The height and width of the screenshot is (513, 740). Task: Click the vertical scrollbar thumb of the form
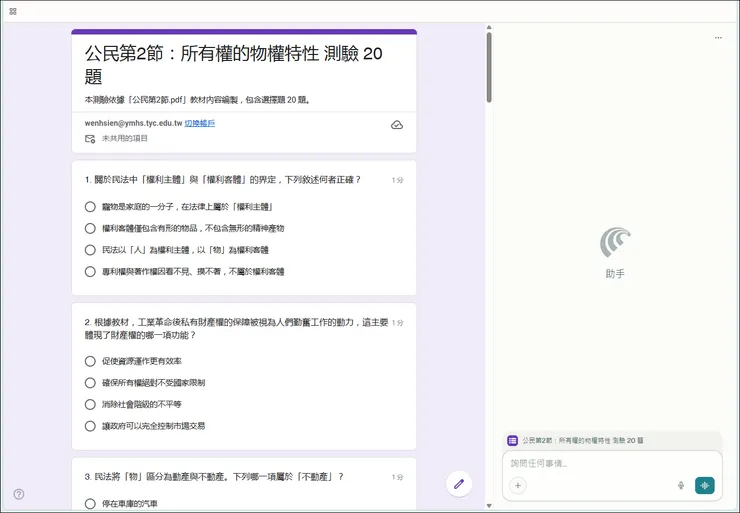(489, 67)
